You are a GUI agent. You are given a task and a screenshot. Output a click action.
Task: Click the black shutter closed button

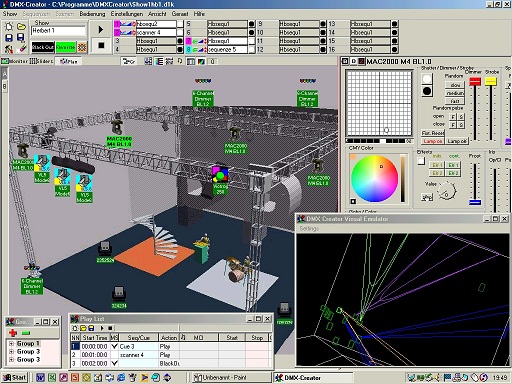click(x=427, y=91)
